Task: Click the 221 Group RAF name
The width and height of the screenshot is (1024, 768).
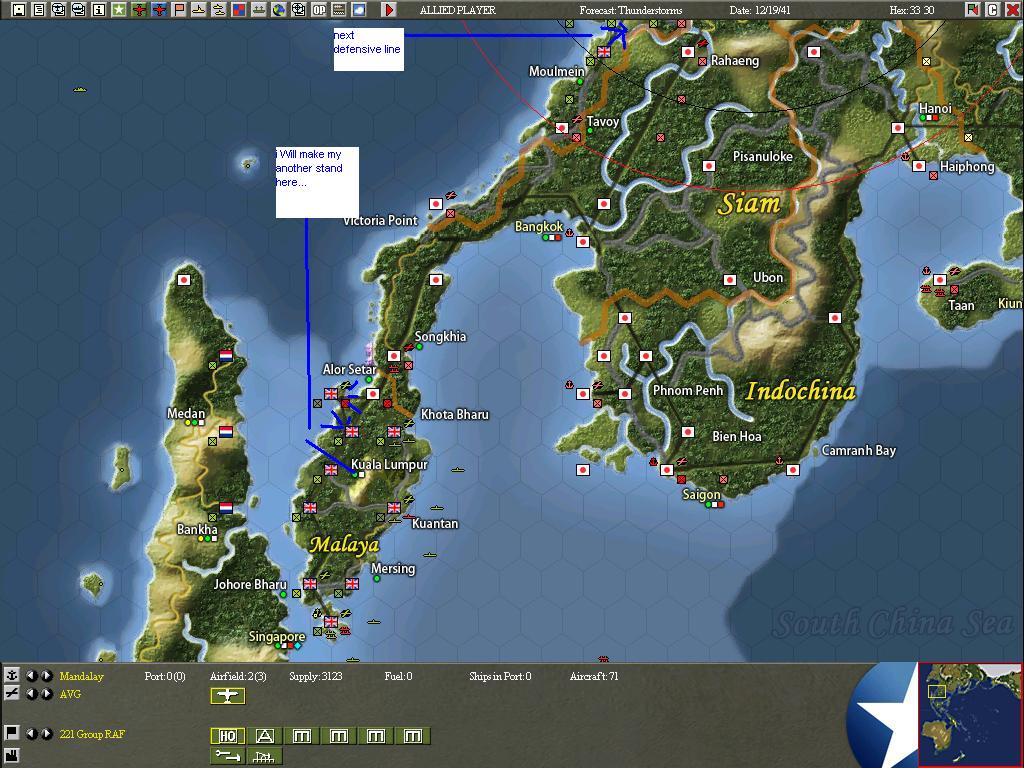Action: (92, 734)
